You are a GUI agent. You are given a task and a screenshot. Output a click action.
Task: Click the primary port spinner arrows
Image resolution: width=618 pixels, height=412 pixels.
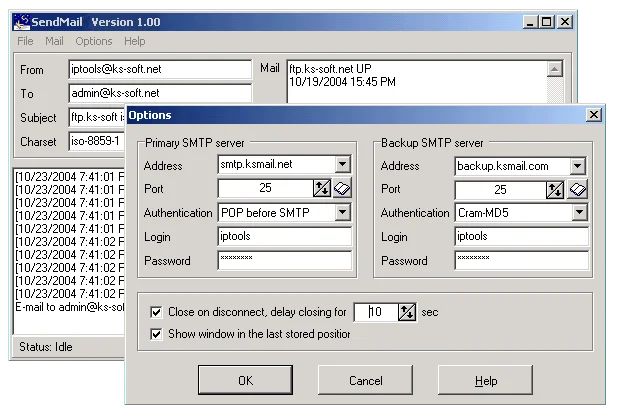click(x=322, y=188)
